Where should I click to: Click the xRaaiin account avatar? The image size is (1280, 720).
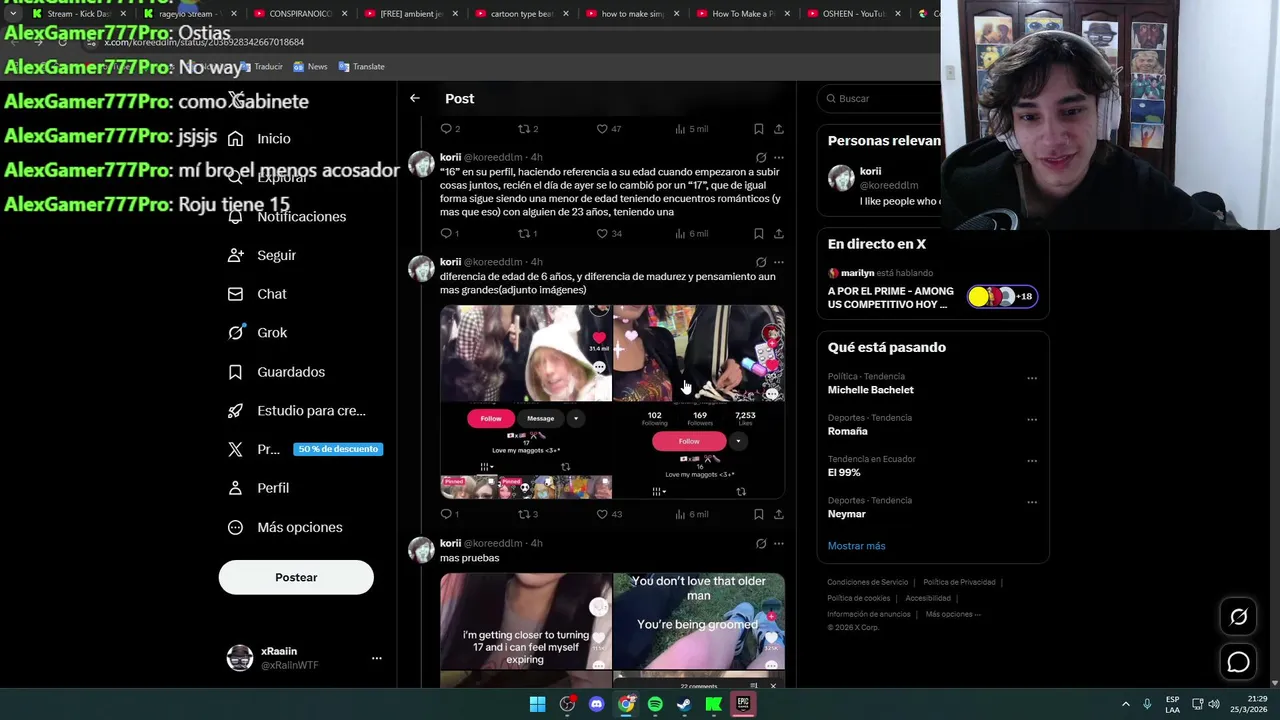240,658
